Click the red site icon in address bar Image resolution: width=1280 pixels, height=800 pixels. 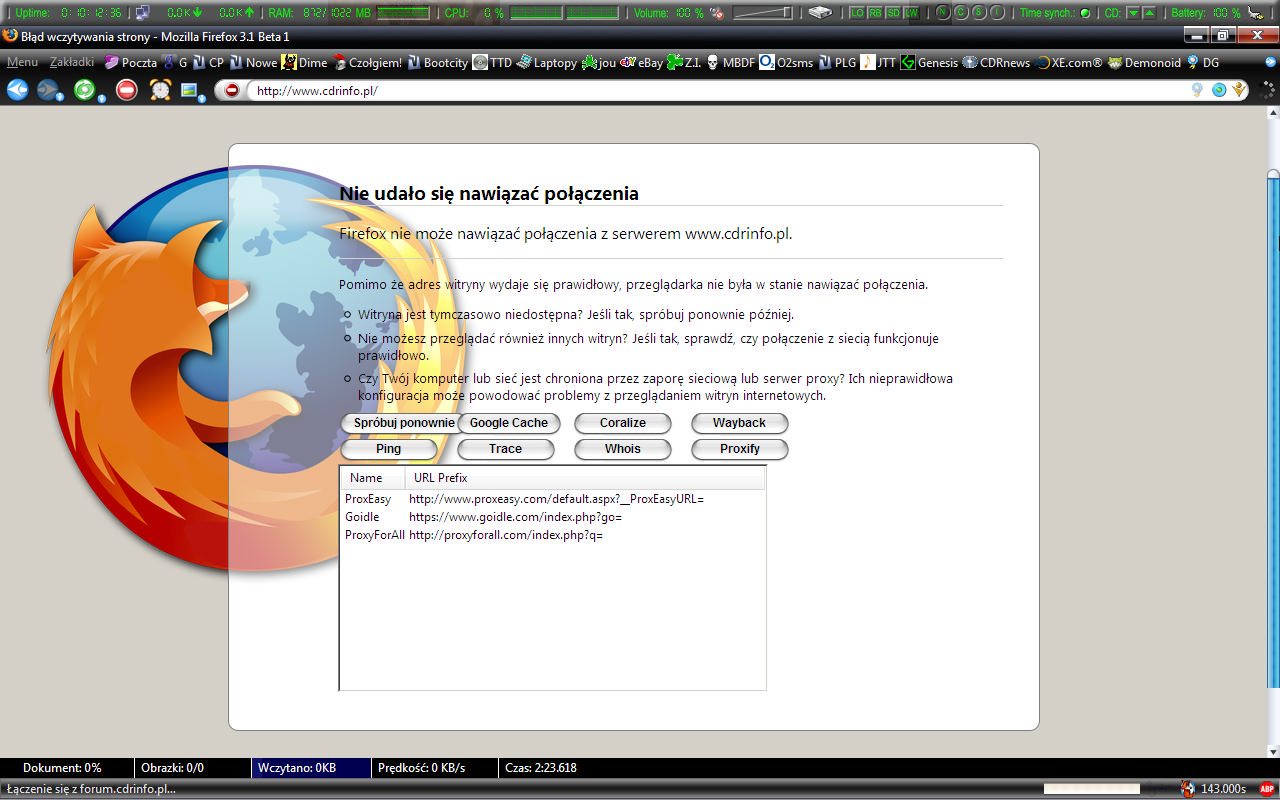pos(232,90)
